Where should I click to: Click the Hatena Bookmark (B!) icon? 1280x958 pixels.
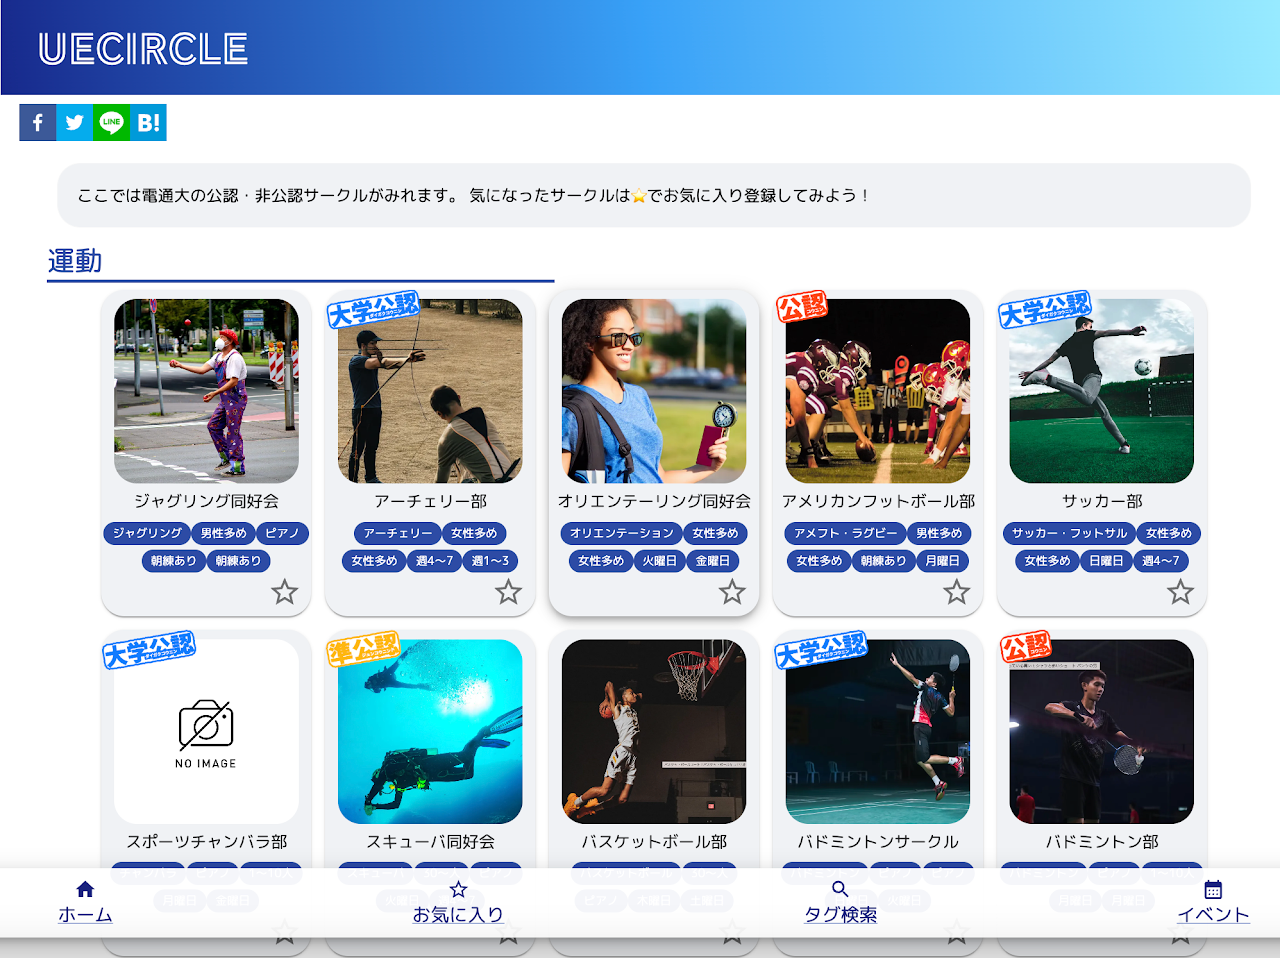pyautogui.click(x=148, y=122)
